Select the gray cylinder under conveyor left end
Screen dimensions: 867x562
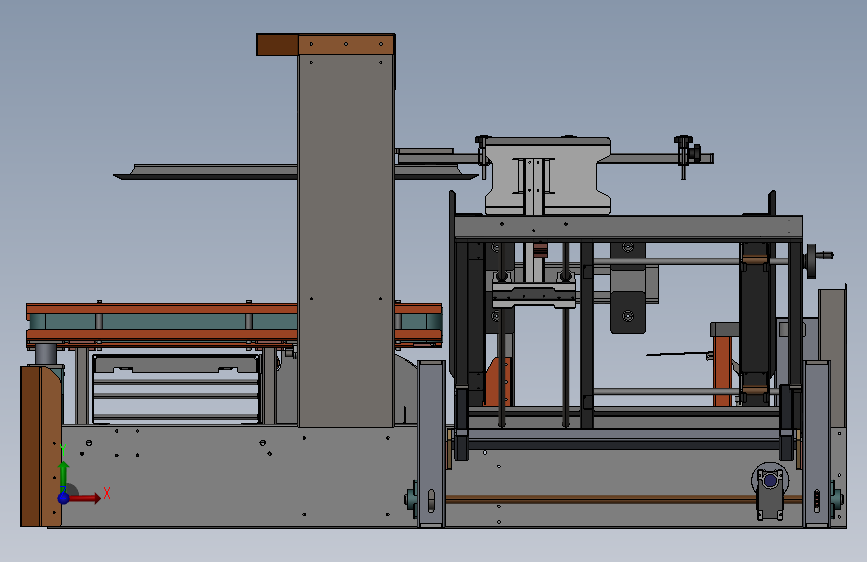46,353
